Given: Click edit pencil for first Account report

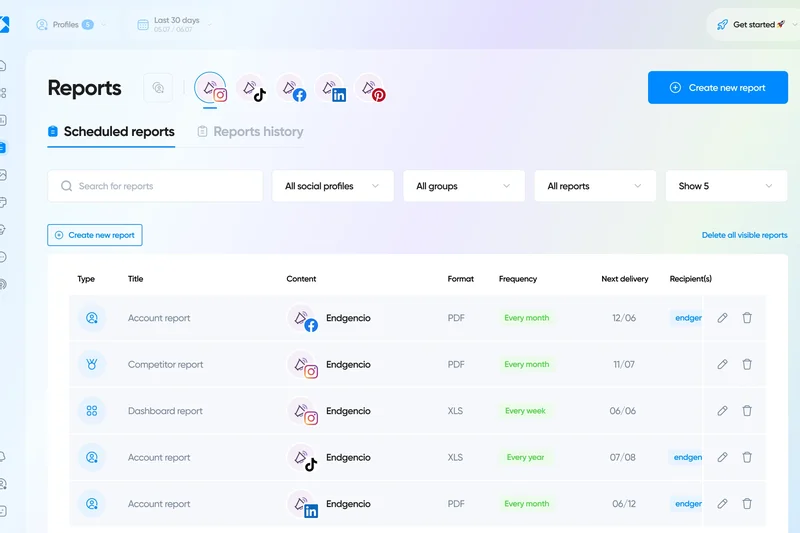Looking at the screenshot, I should 723,318.
